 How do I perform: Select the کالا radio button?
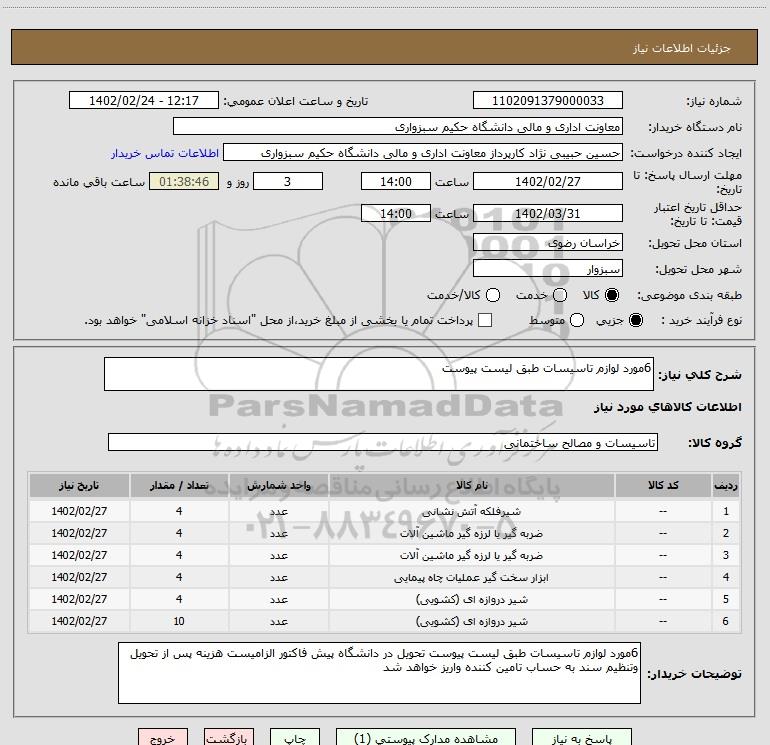(611, 295)
